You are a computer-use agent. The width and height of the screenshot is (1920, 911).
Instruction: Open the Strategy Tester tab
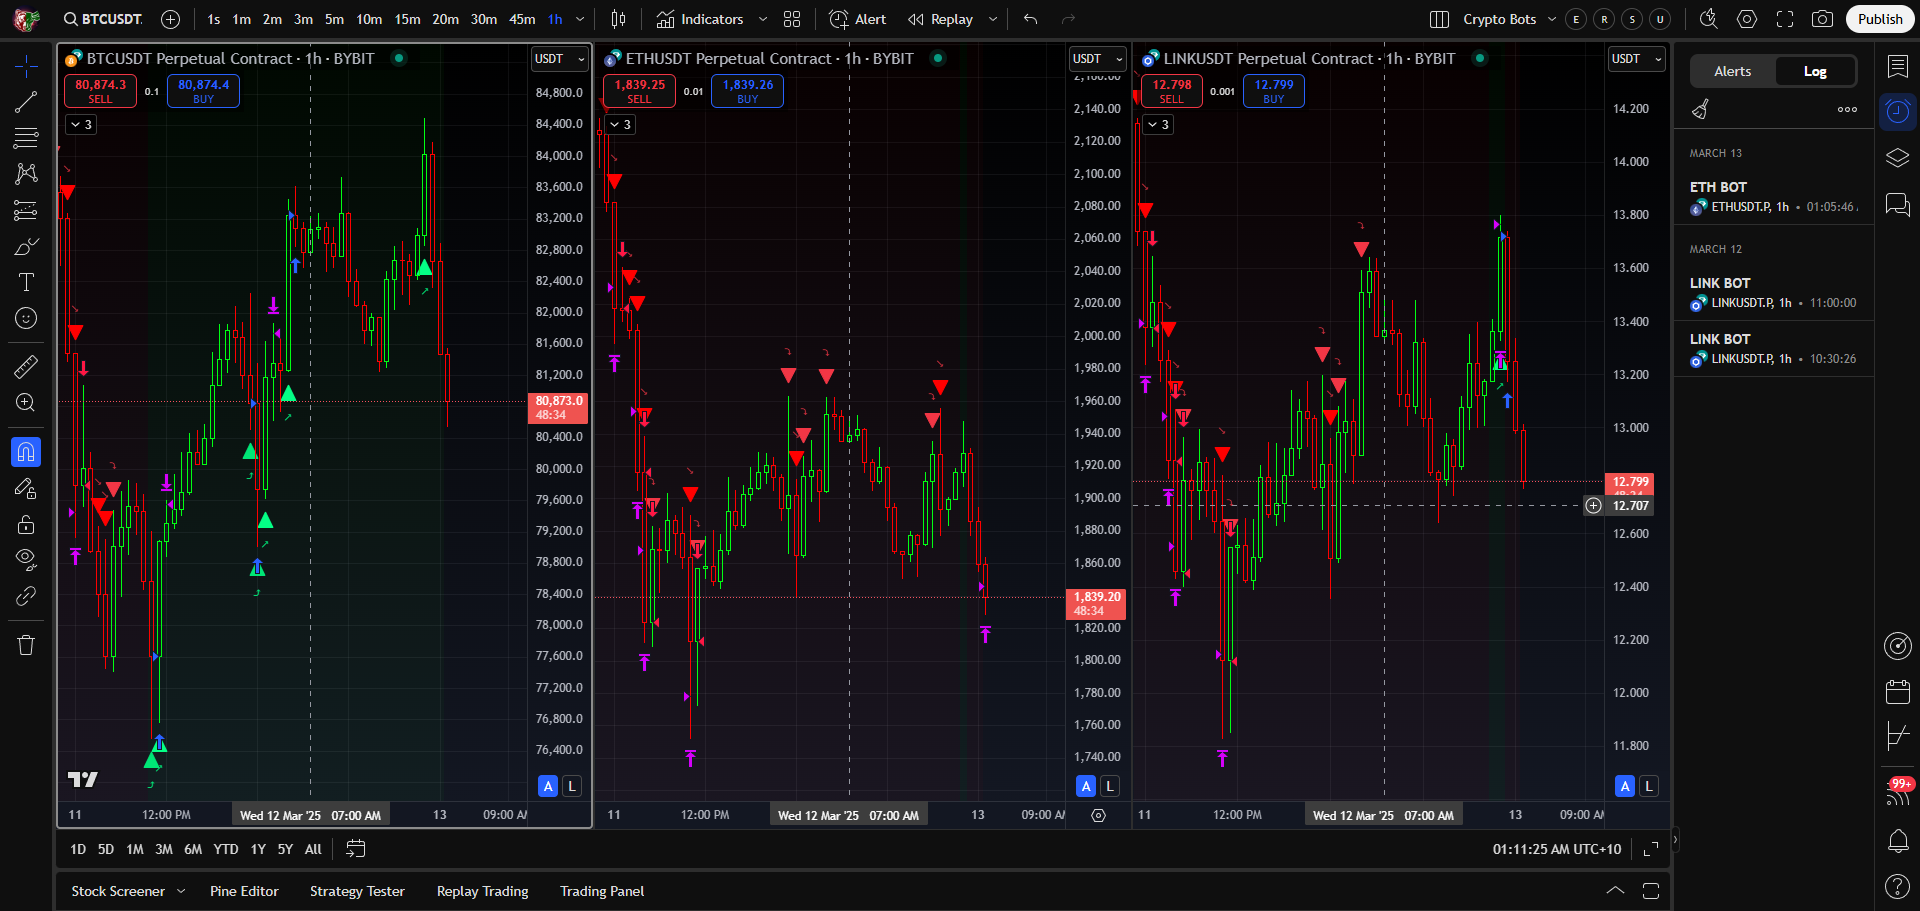[x=357, y=891]
